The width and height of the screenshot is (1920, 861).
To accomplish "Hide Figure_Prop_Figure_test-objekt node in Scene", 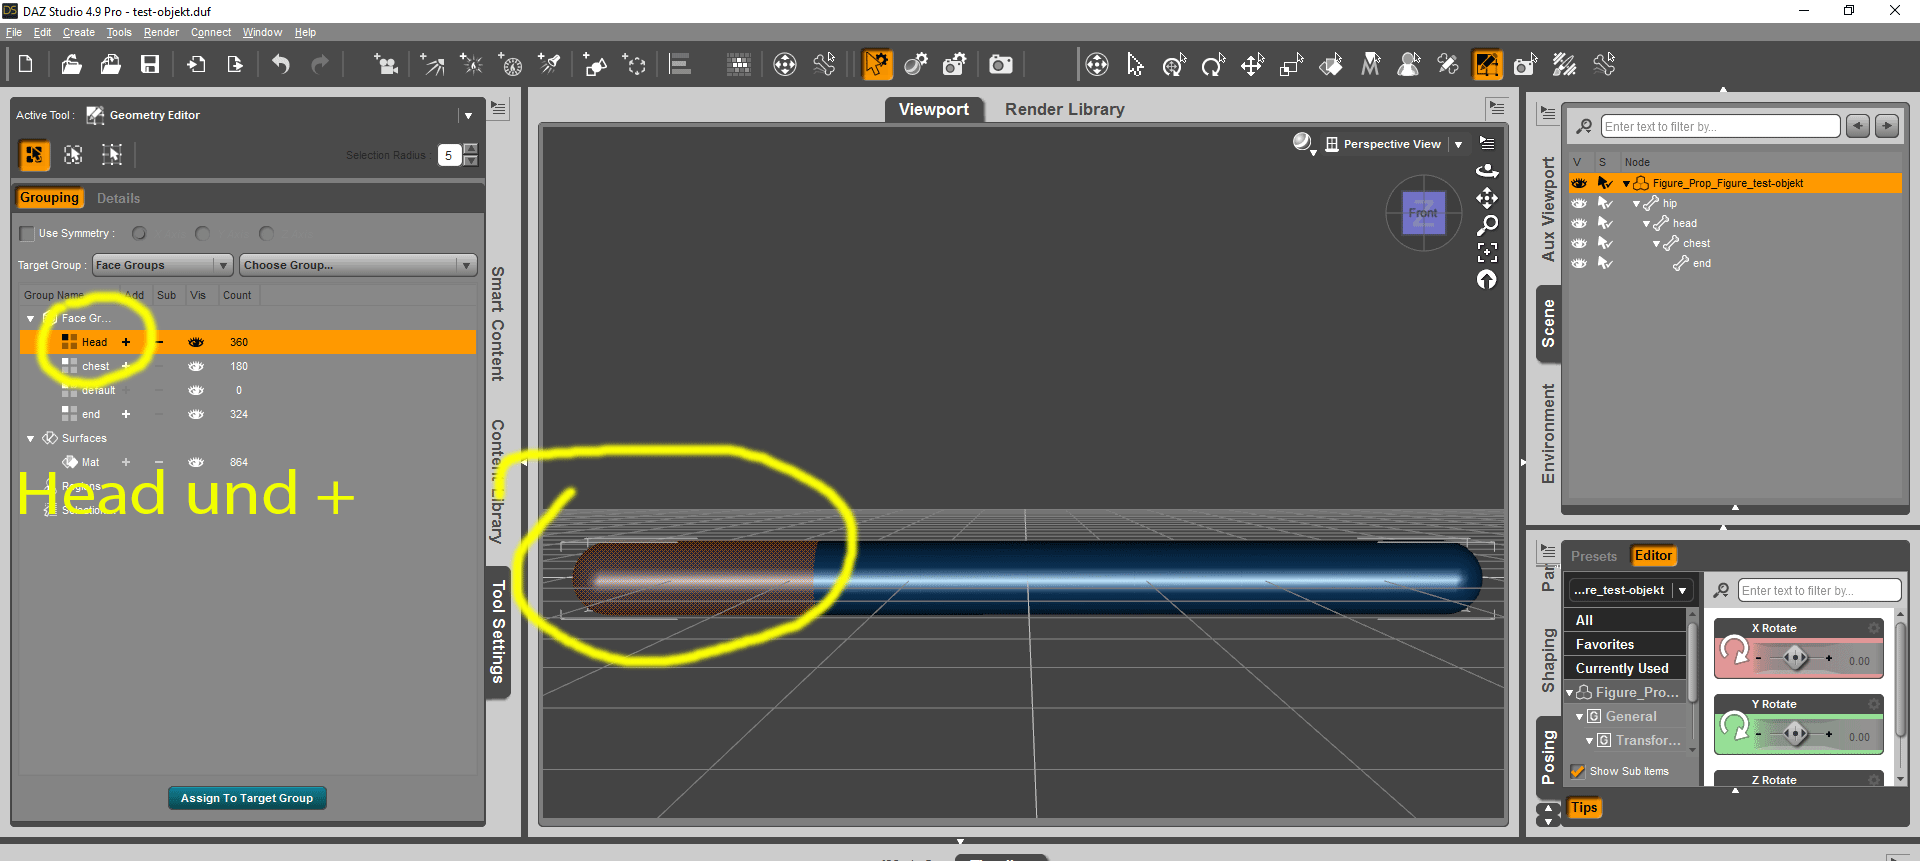I will [1579, 184].
